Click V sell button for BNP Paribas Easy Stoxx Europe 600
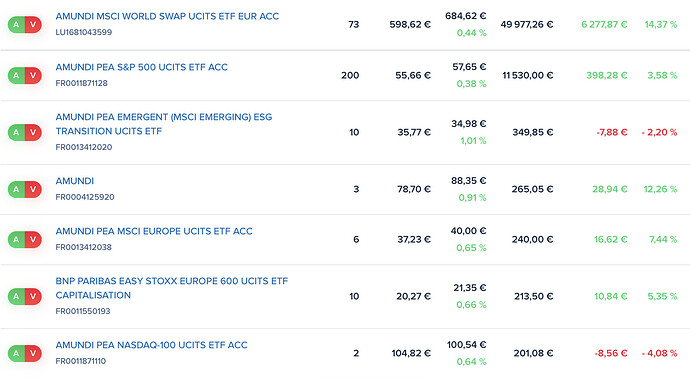 click(33, 296)
